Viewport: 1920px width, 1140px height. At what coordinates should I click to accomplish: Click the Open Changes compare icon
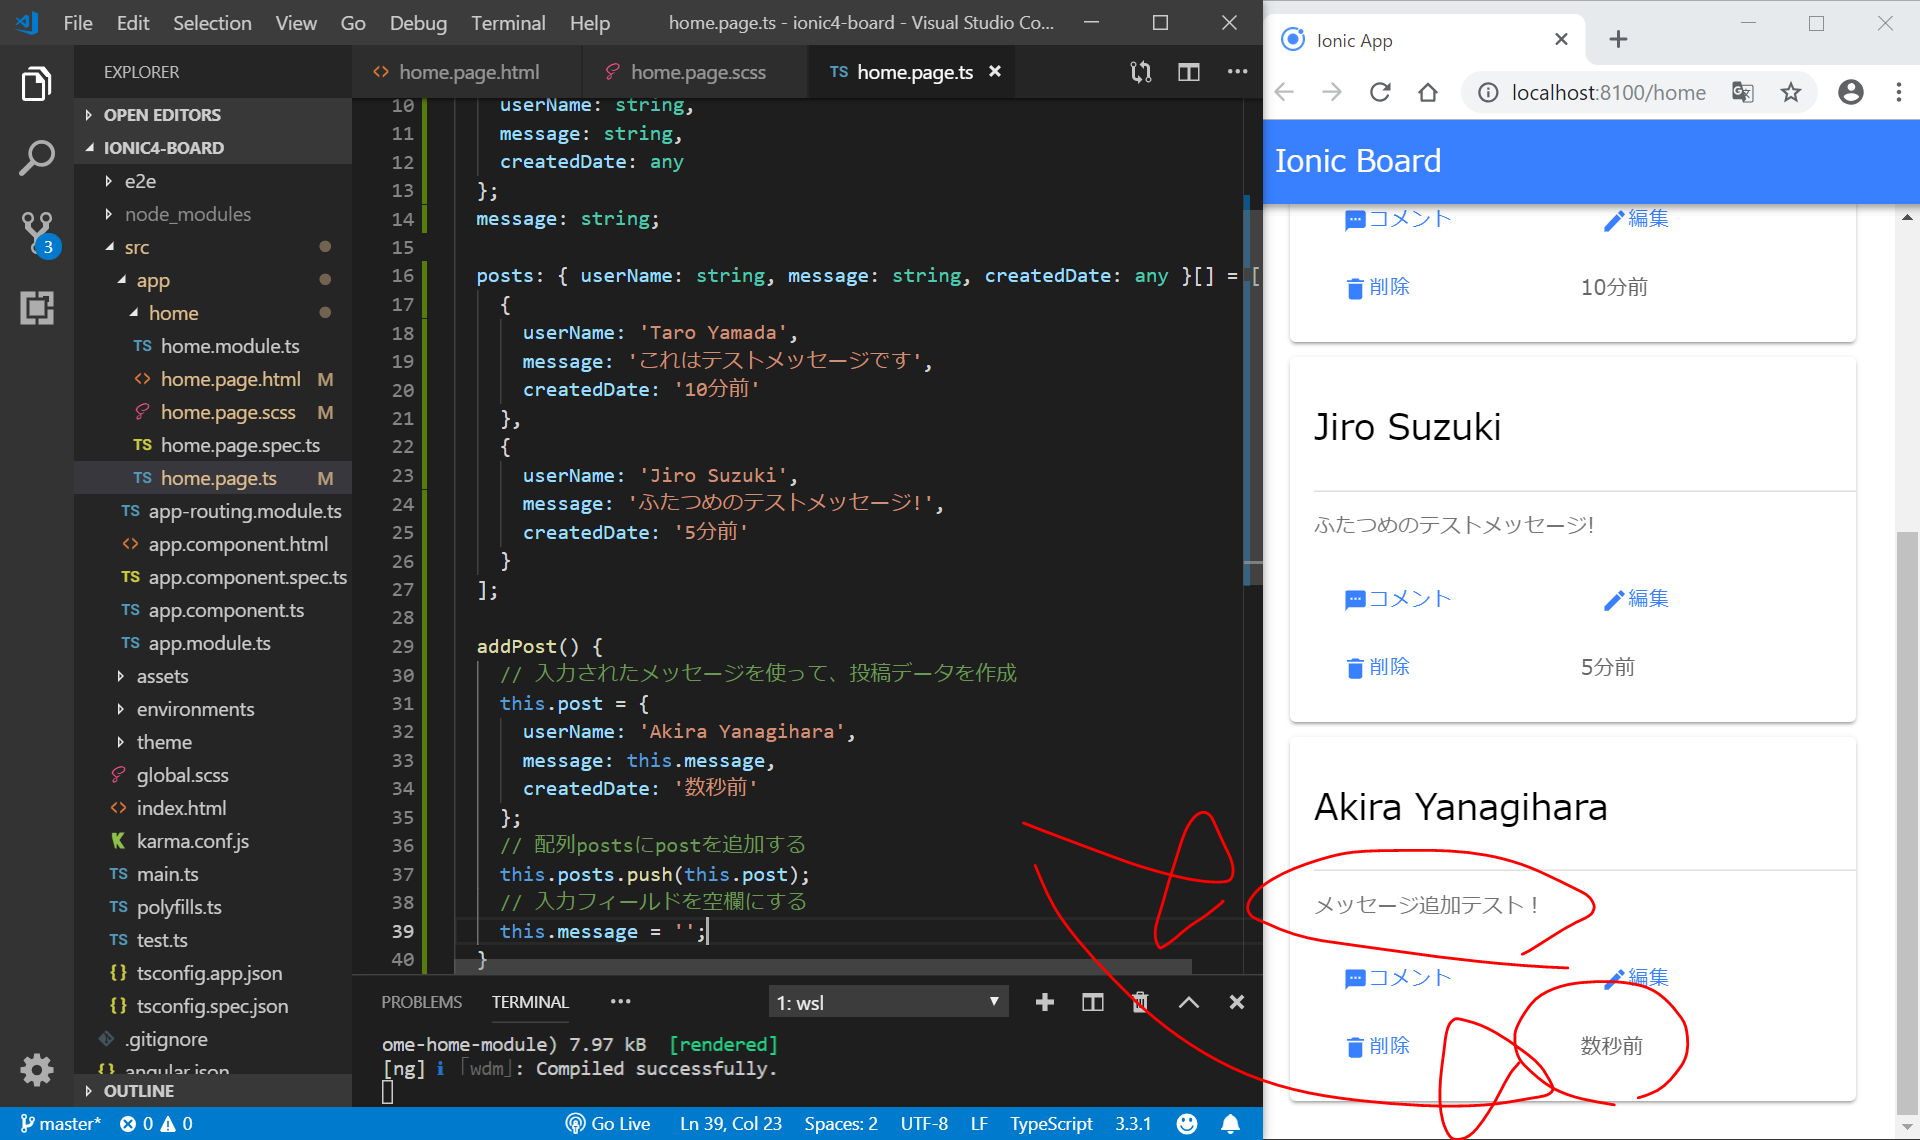point(1140,72)
